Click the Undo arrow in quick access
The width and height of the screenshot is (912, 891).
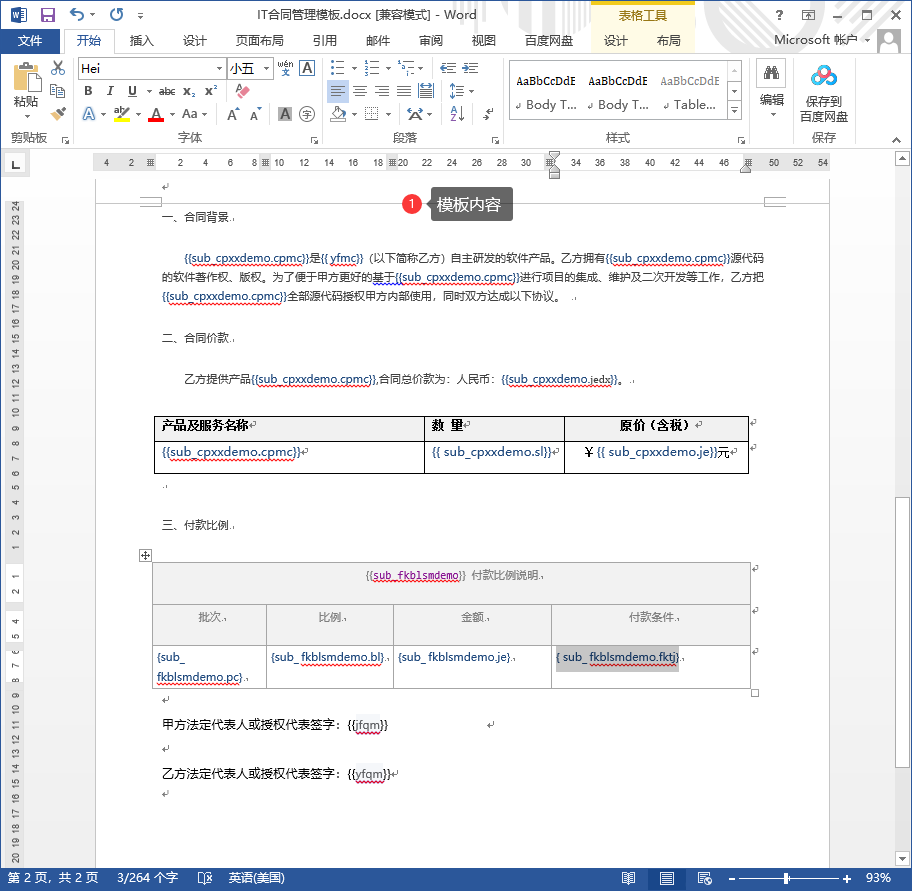(x=77, y=15)
